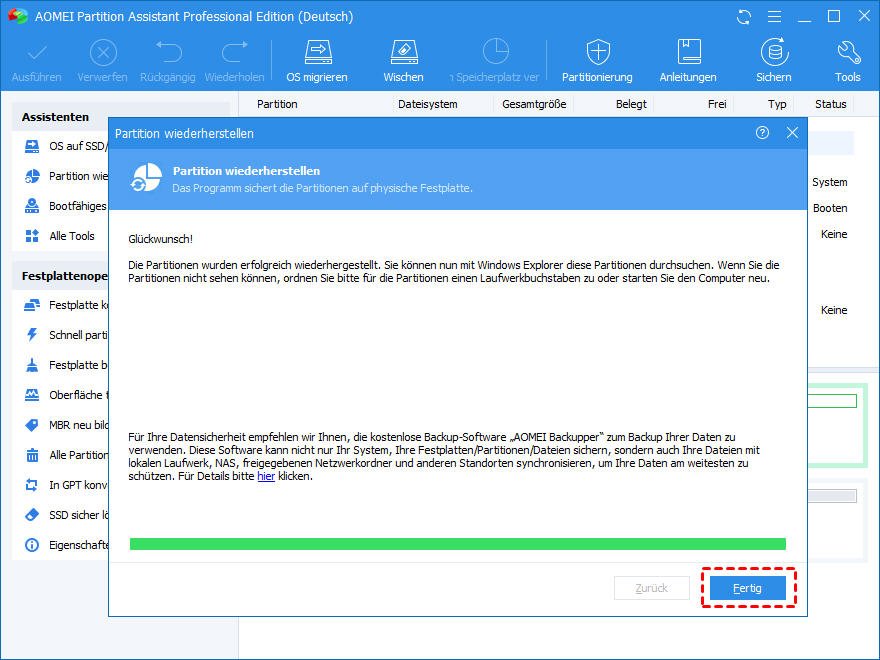
Task: Click the Schnell partitionieren lightning icon
Action: point(32,335)
